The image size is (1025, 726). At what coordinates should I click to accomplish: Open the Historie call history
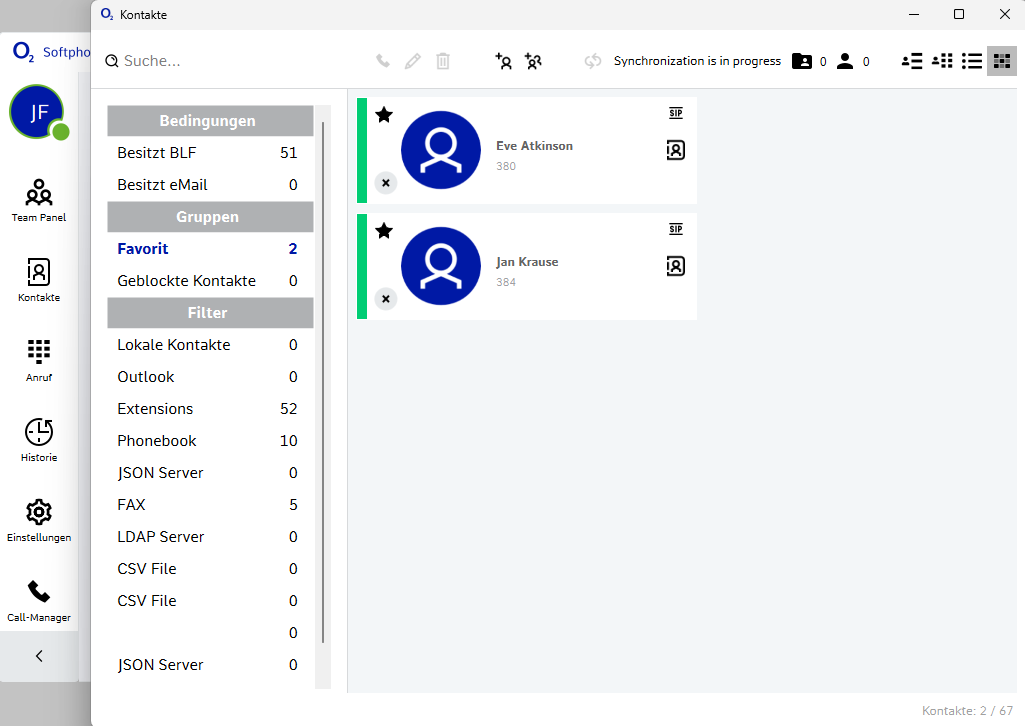coord(39,439)
